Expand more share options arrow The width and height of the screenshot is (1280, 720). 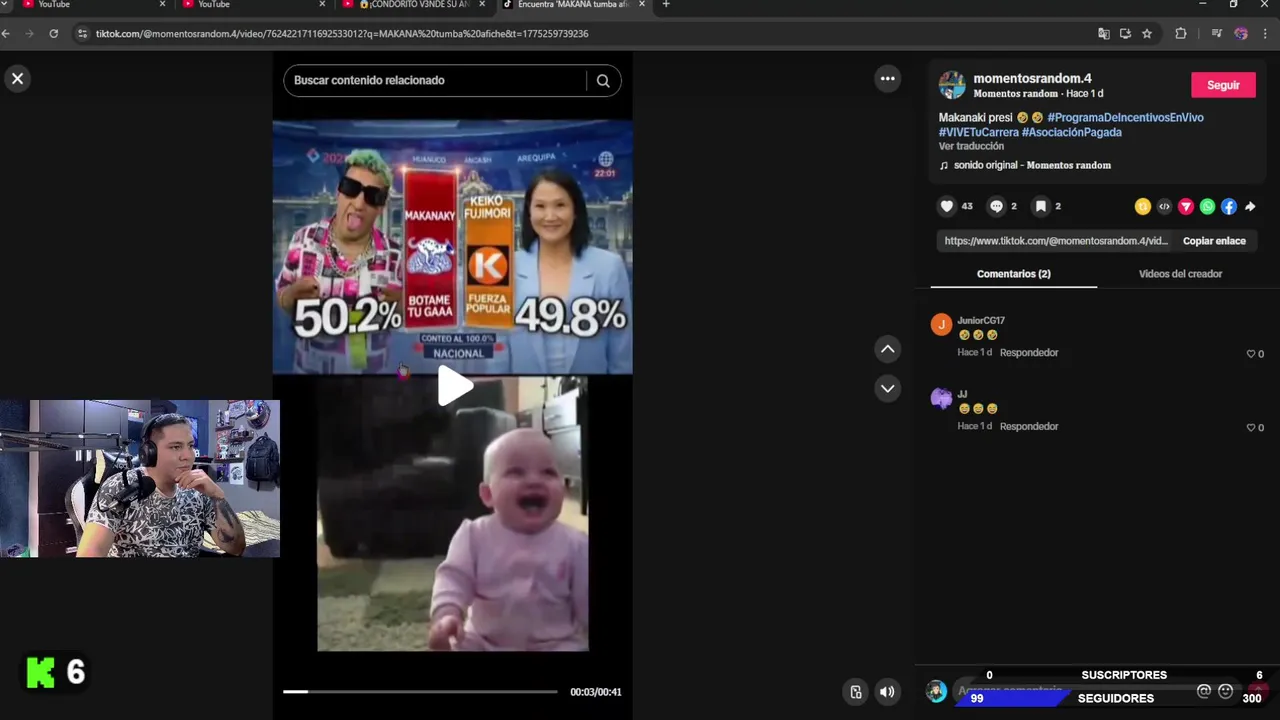click(x=1250, y=207)
